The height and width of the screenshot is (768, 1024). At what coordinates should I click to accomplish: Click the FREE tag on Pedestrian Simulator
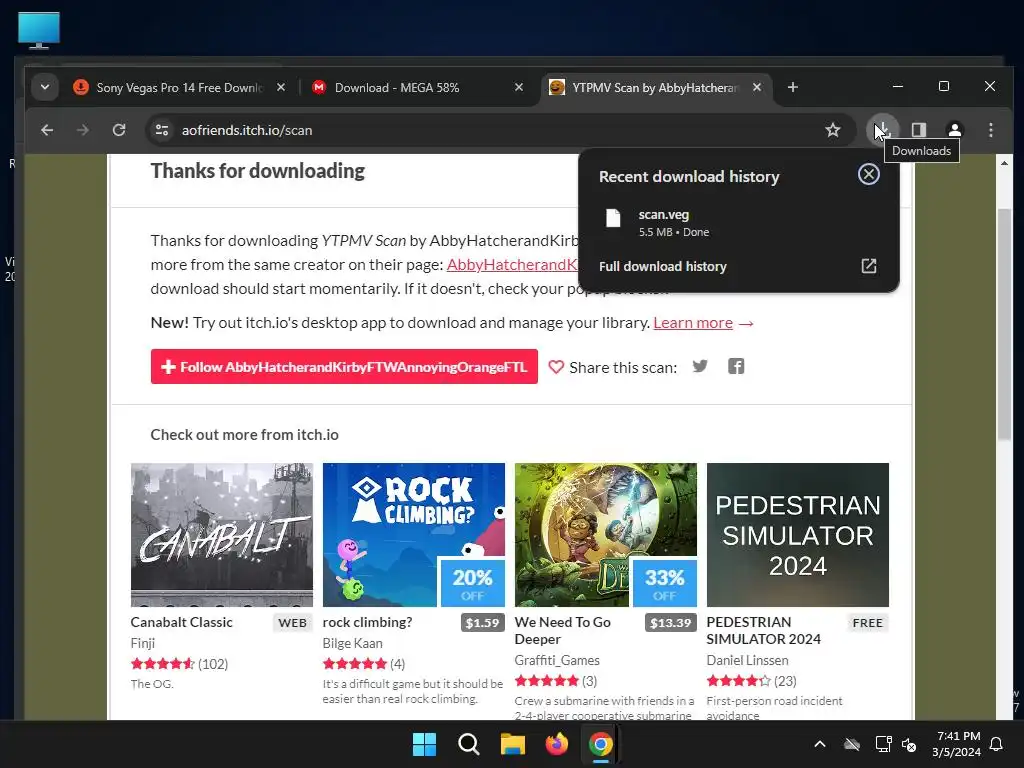pos(867,622)
